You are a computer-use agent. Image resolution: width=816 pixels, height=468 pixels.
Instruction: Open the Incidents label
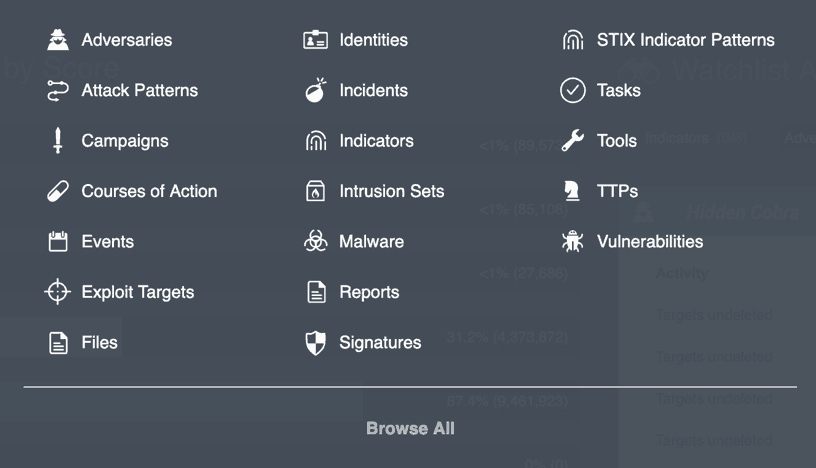pos(374,91)
